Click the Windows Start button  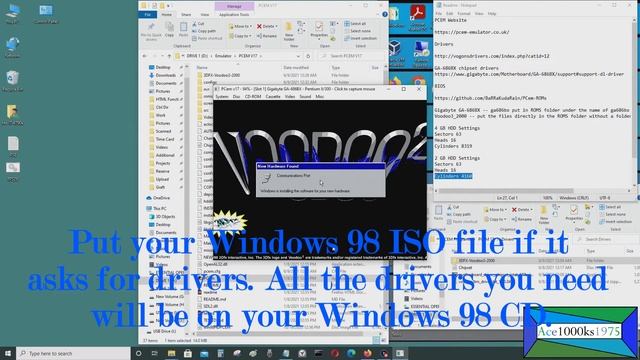tap(8, 353)
